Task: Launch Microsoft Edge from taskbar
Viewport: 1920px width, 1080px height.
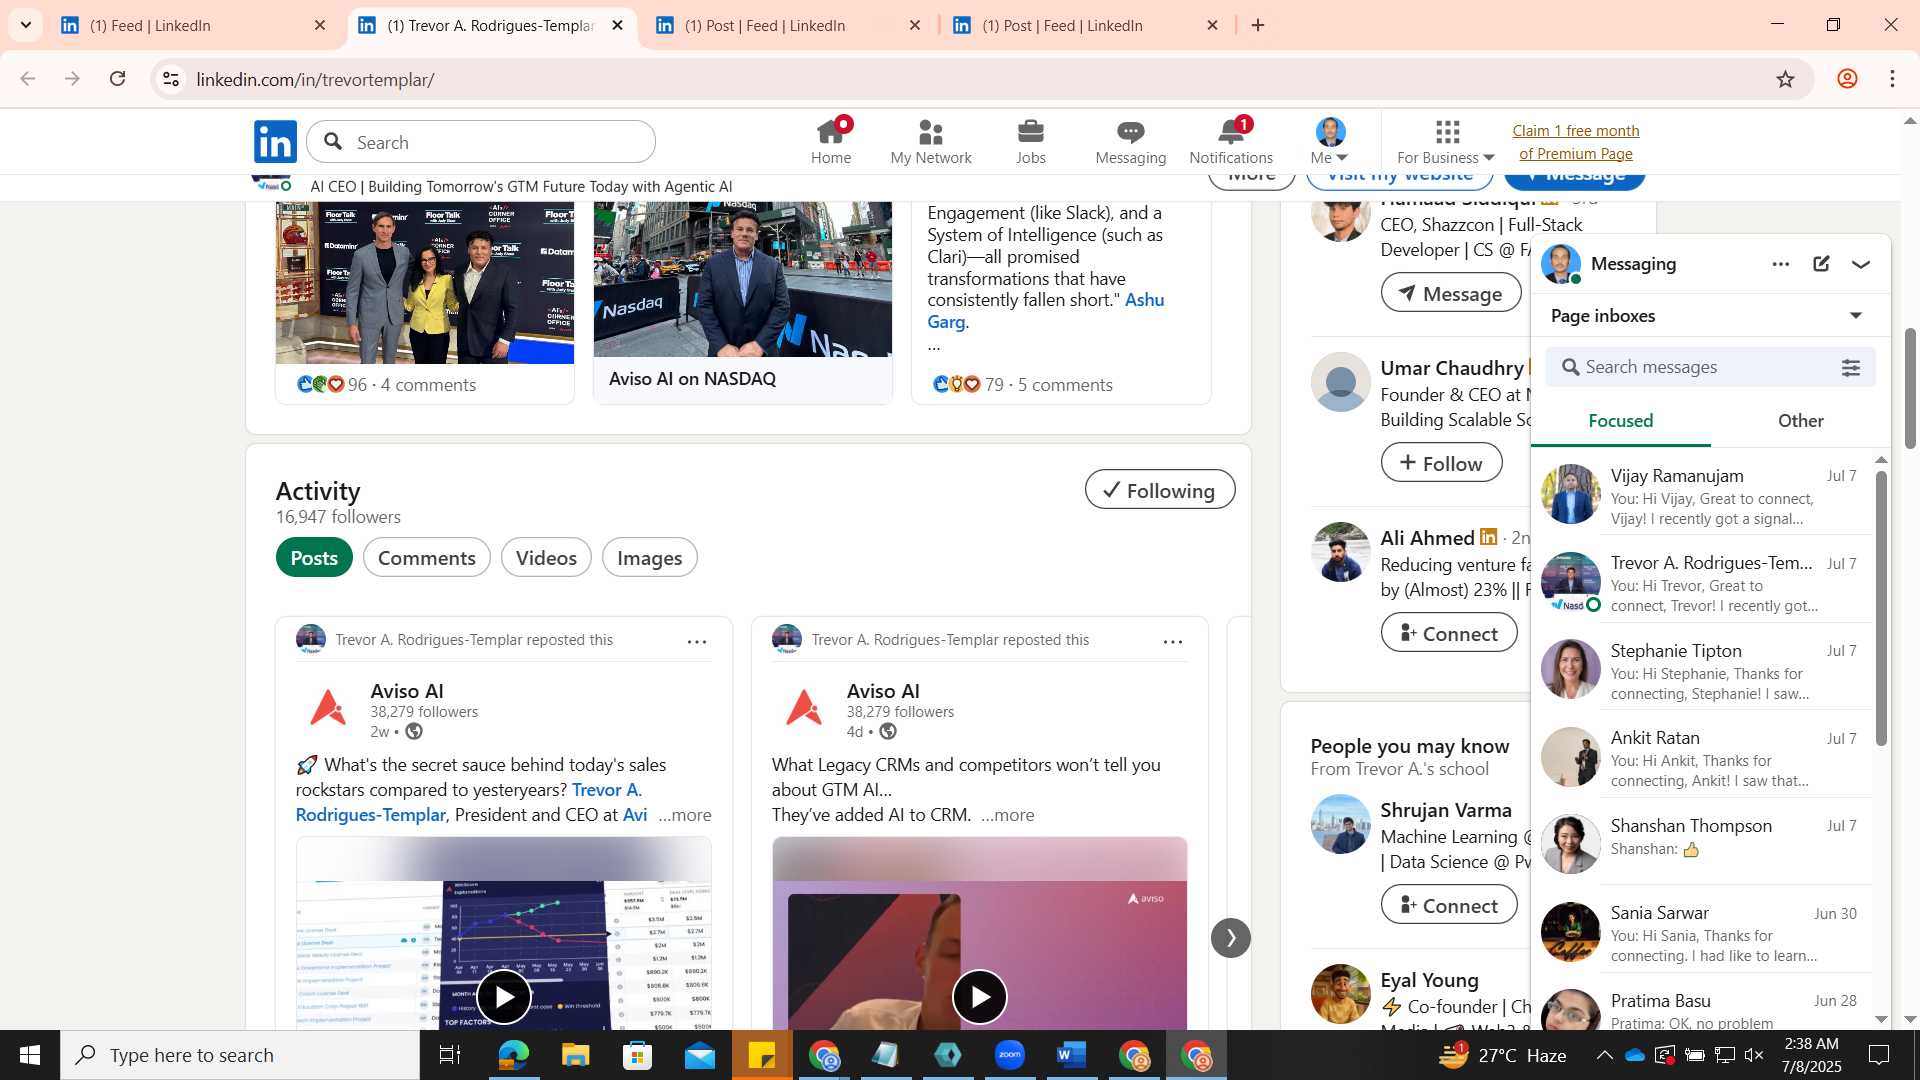Action: point(513,1055)
